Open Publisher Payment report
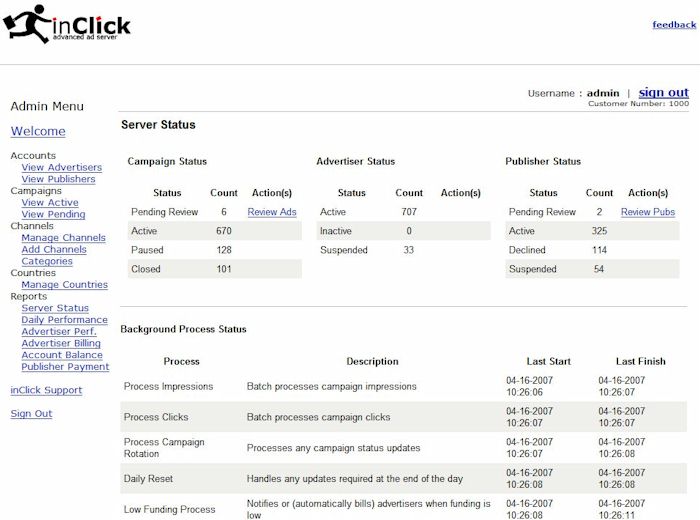Viewport: 700px width, 520px height. click(65, 367)
